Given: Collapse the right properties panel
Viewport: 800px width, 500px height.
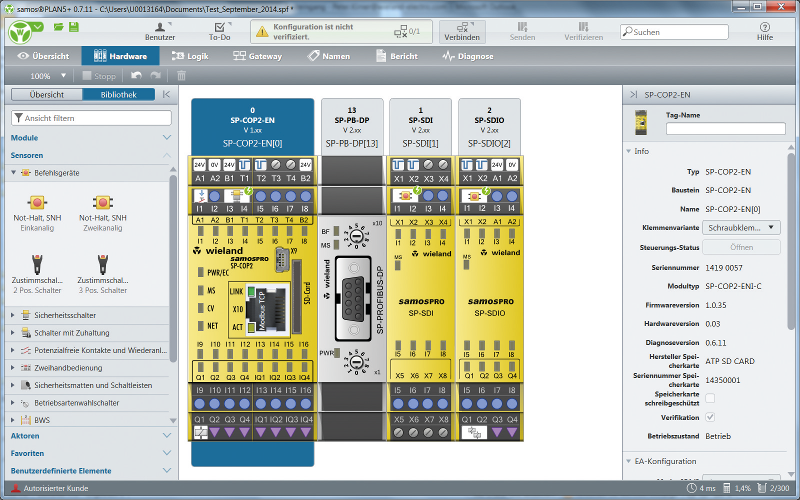Looking at the screenshot, I should (x=634, y=94).
